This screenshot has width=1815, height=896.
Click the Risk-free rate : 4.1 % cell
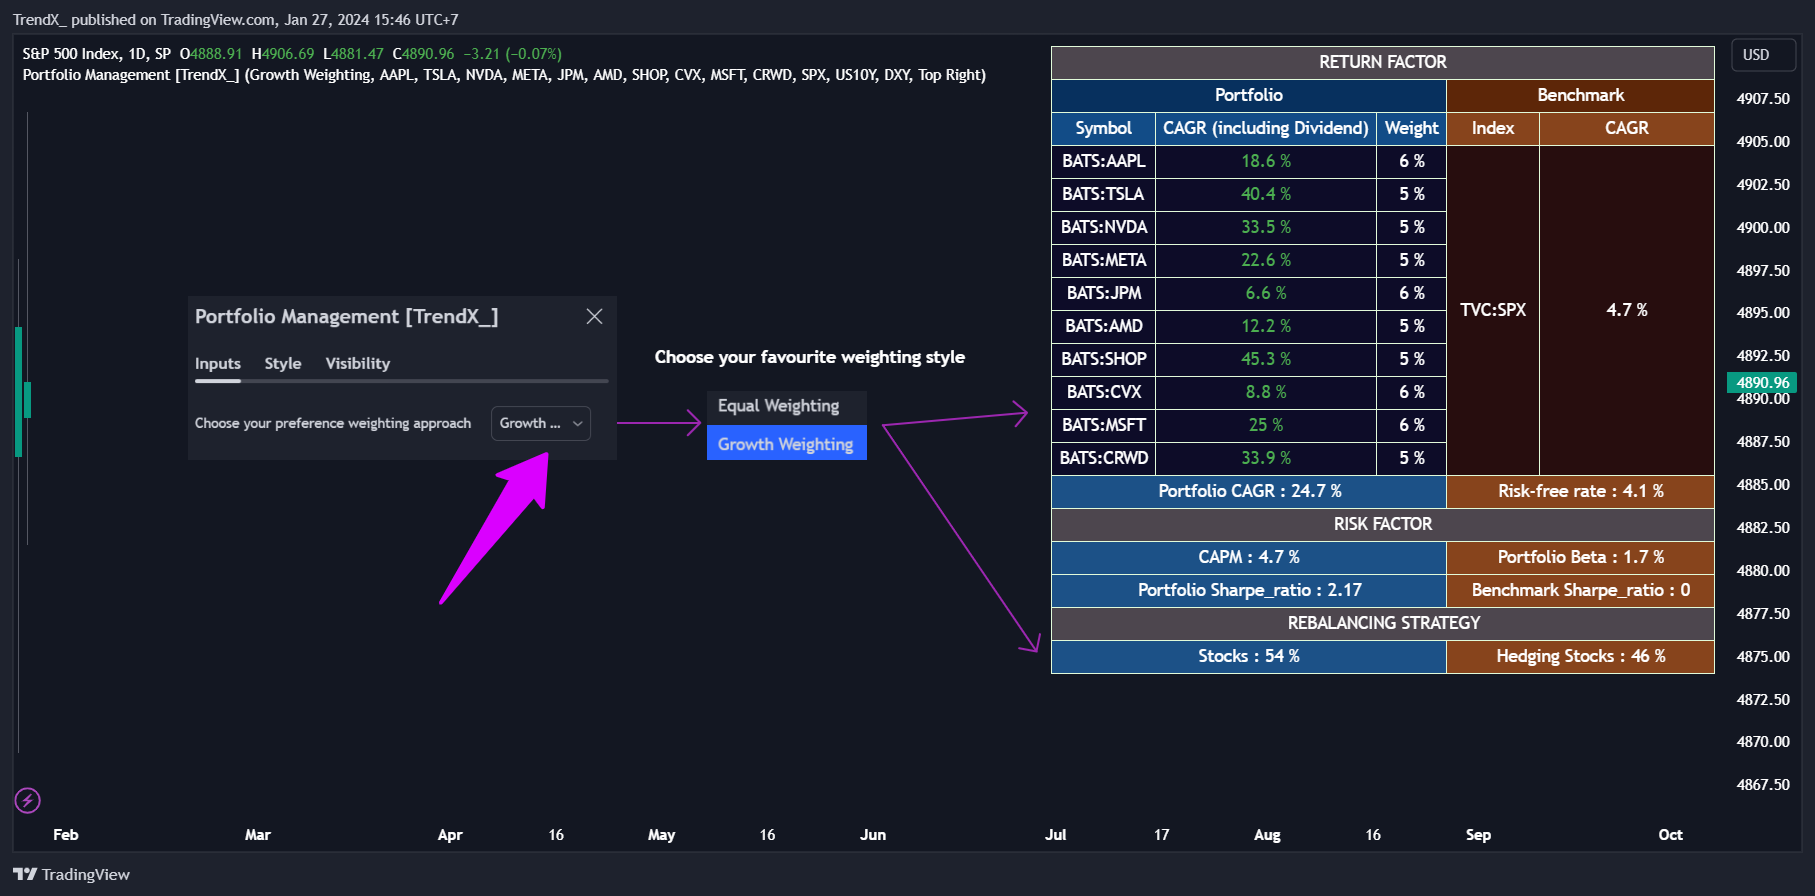tap(1581, 491)
